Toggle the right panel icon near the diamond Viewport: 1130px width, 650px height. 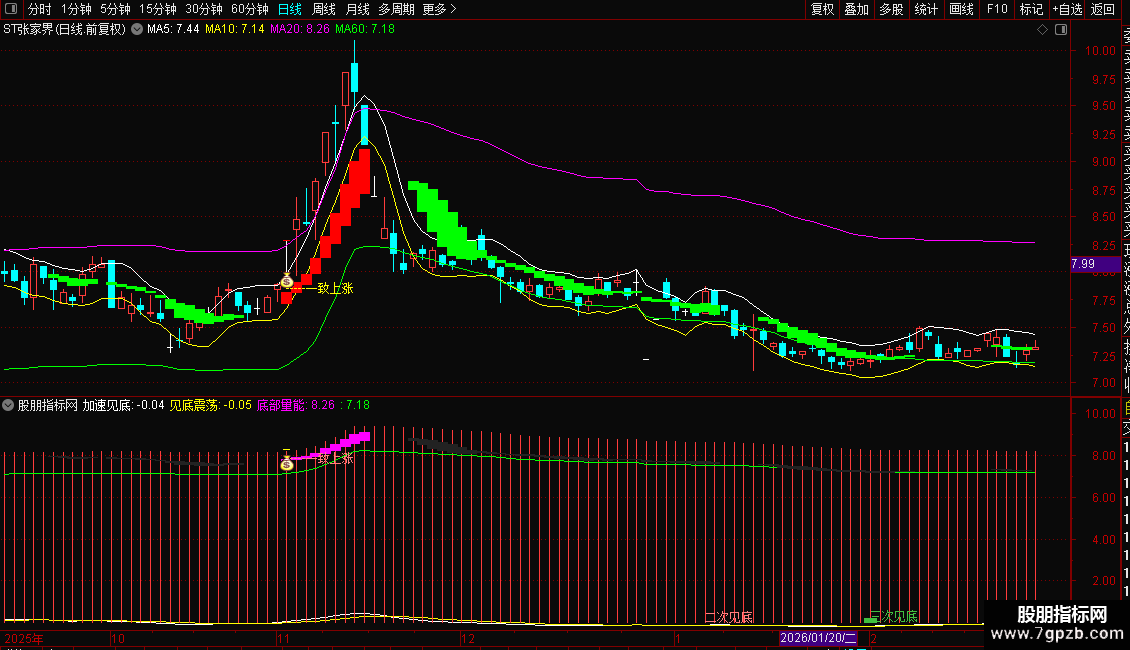point(1061,30)
